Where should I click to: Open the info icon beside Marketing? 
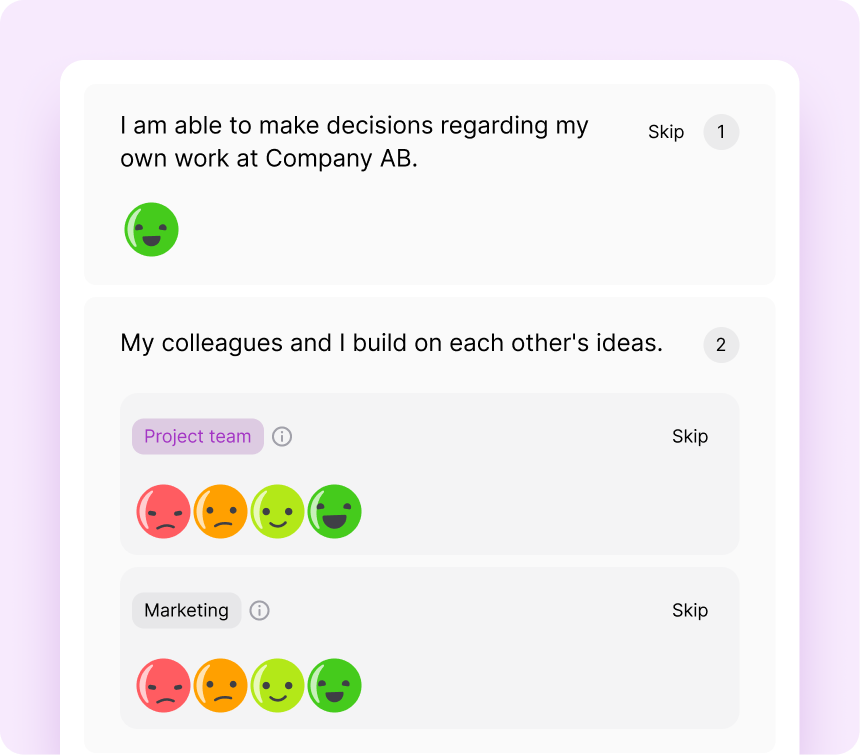pyautogui.click(x=260, y=610)
